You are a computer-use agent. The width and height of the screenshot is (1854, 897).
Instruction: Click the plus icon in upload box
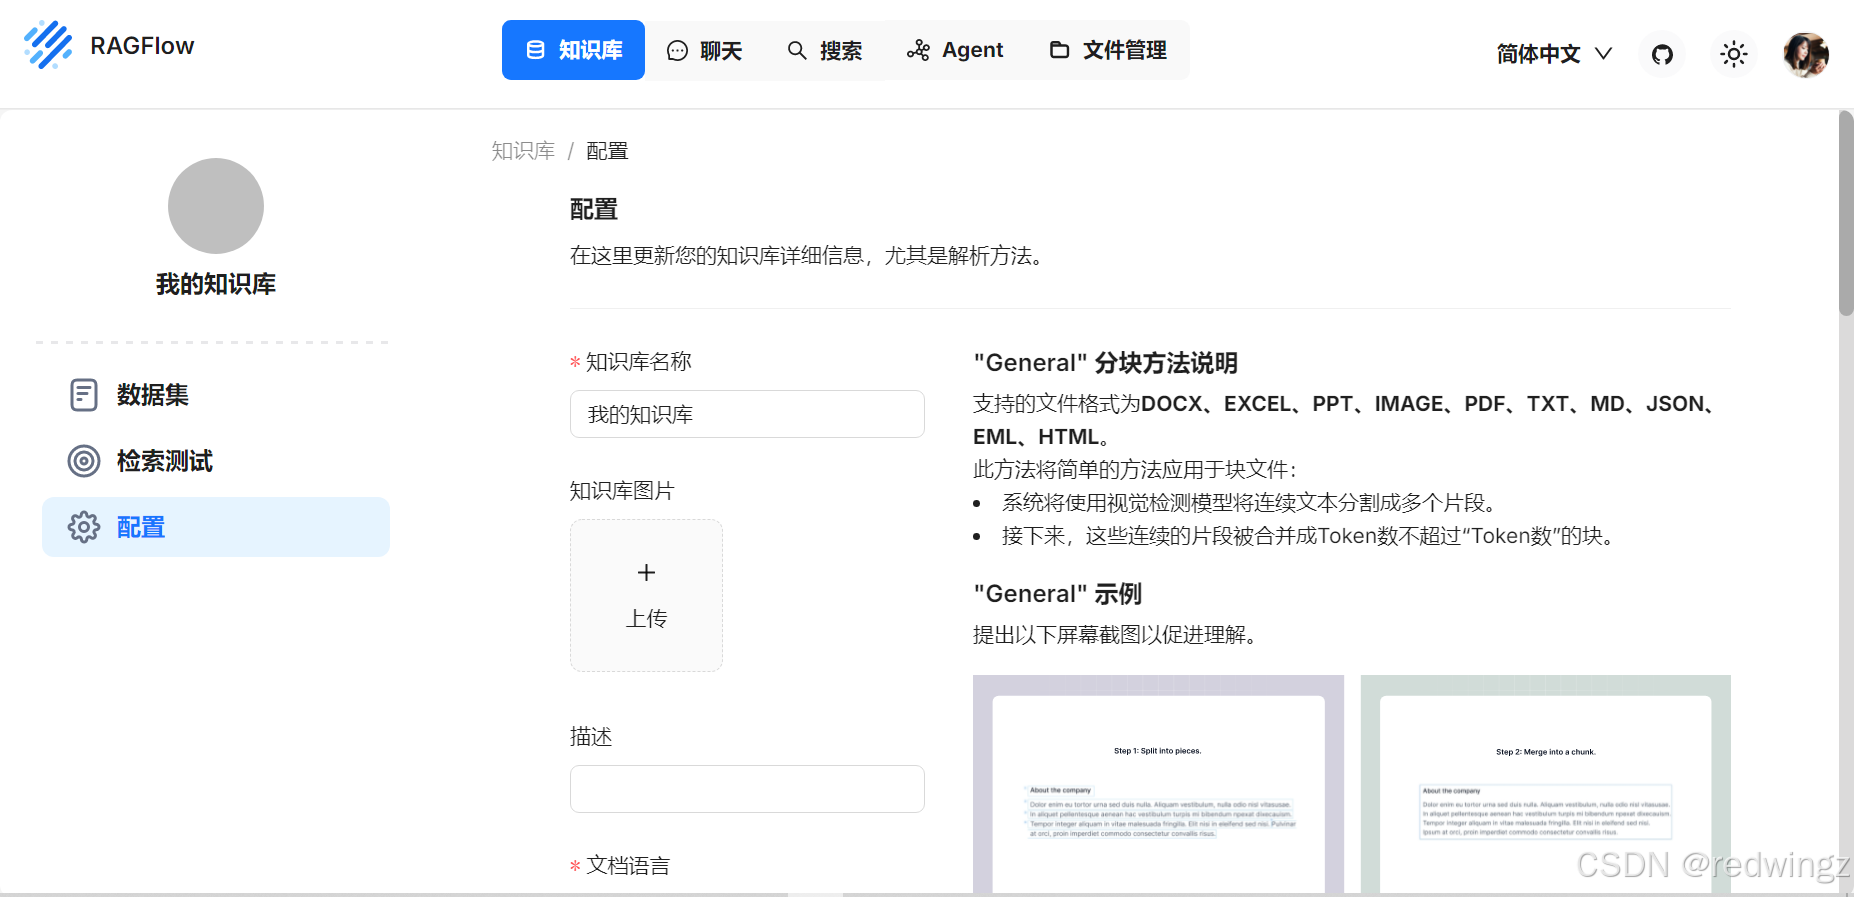coord(646,572)
